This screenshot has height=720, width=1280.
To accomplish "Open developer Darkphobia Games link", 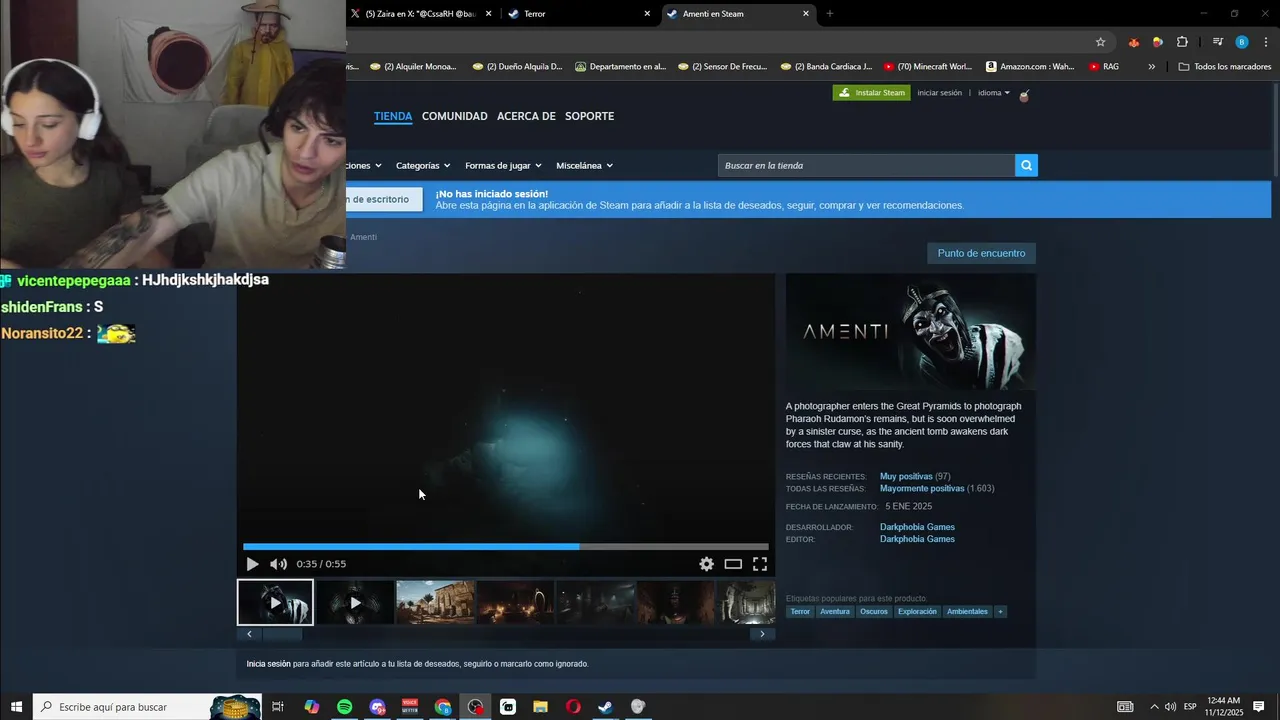I will (x=917, y=527).
